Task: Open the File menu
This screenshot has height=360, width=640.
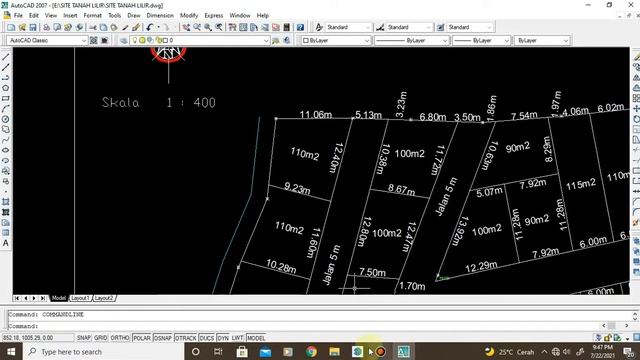Action: (18, 16)
